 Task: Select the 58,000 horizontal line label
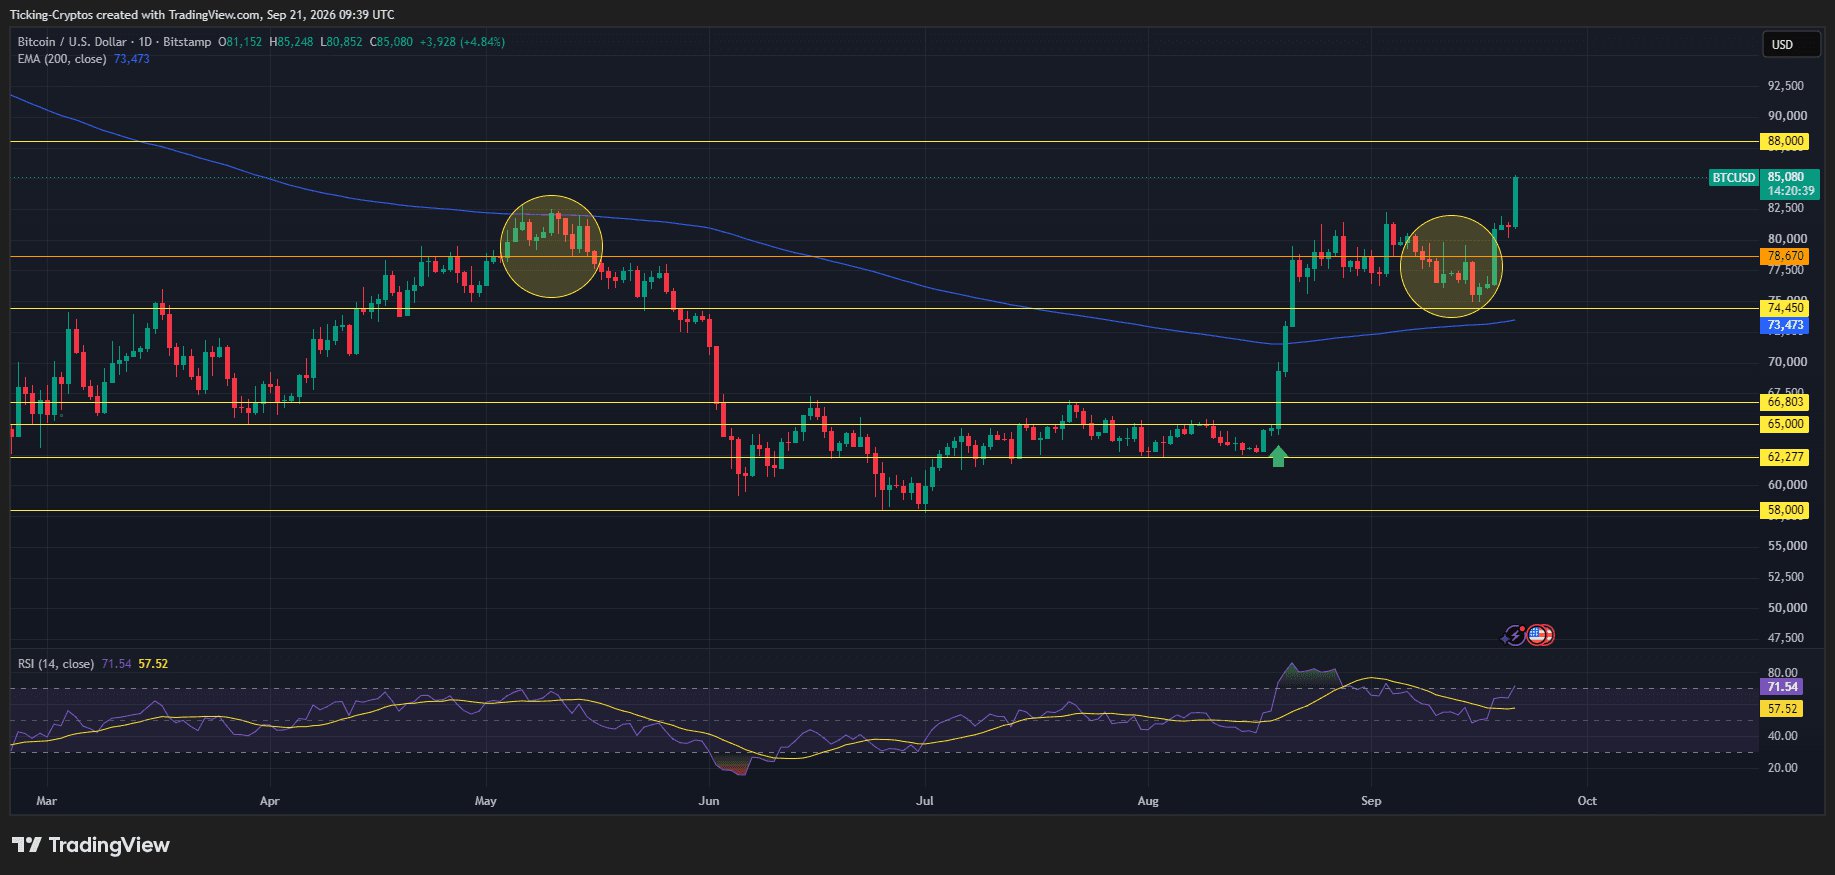(x=1785, y=510)
